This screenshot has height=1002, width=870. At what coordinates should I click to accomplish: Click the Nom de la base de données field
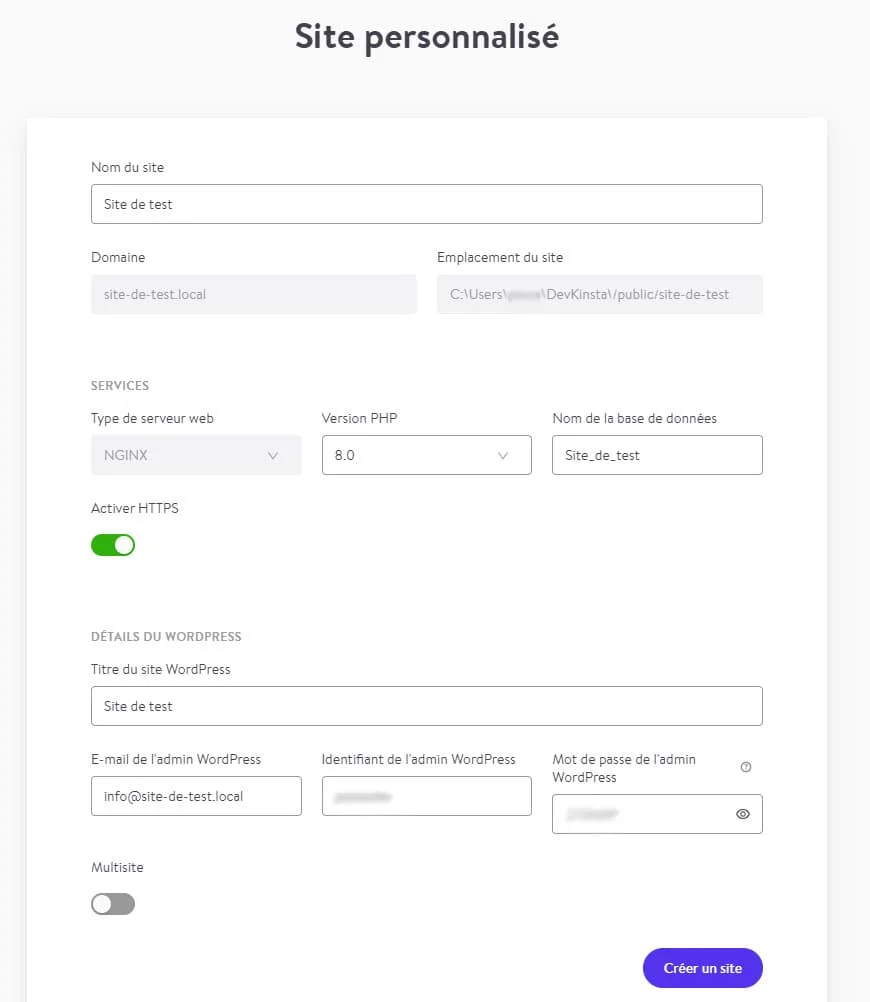point(657,455)
